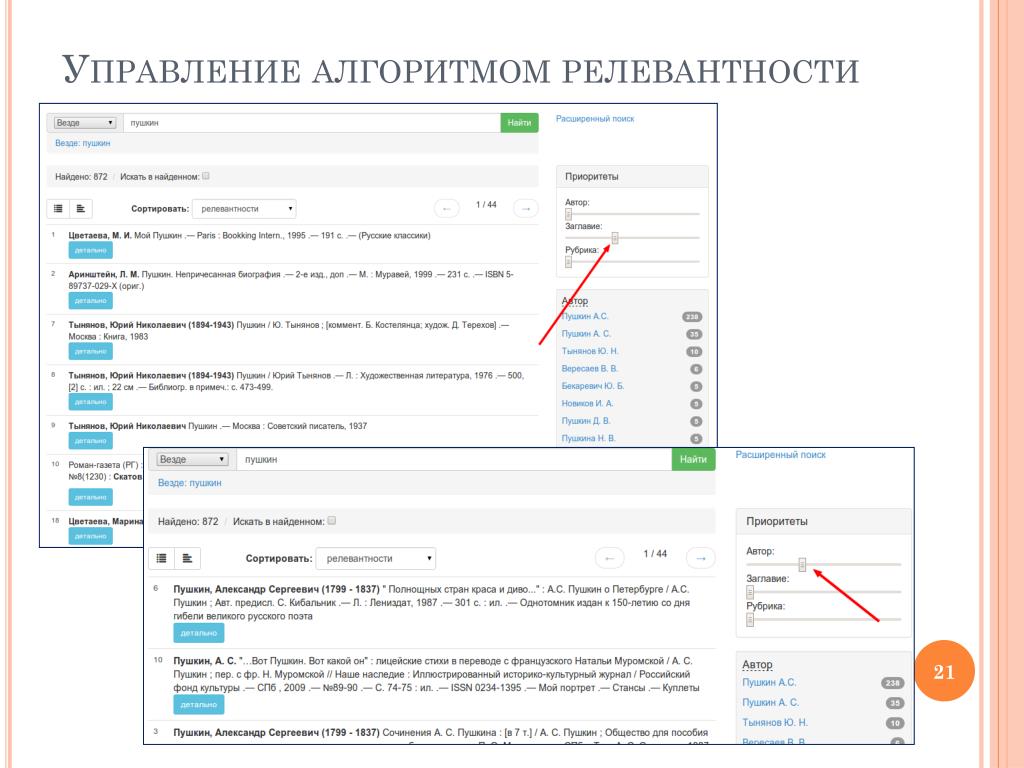This screenshot has width=1024, height=768.
Task: Click list view icon in lower window
Action: pos(161,558)
